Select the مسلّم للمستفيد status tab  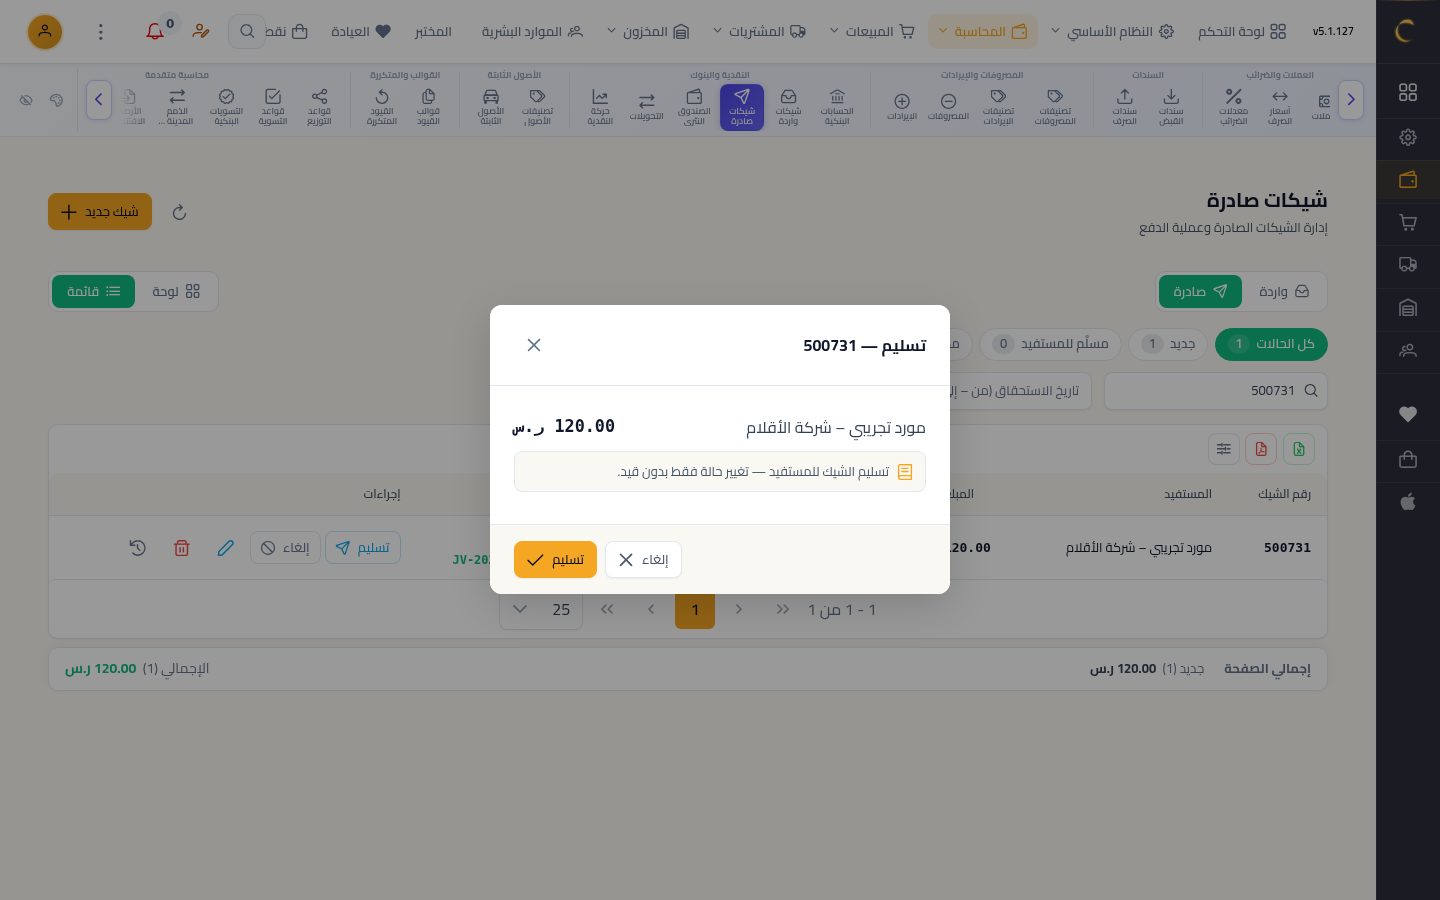[x=1050, y=344]
